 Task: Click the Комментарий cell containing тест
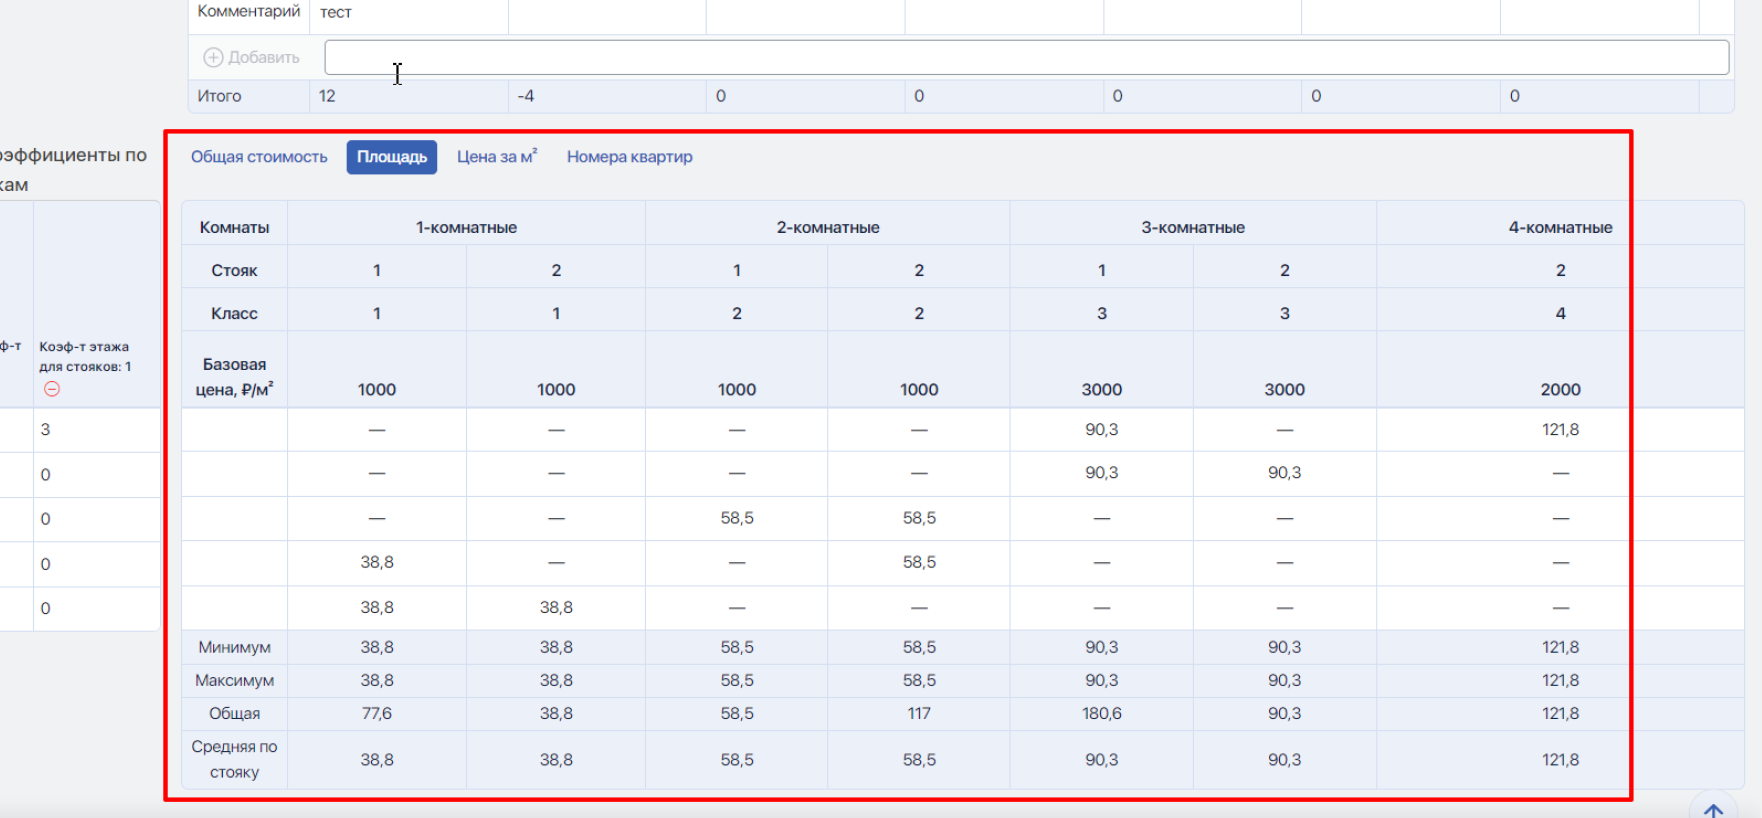[409, 14]
